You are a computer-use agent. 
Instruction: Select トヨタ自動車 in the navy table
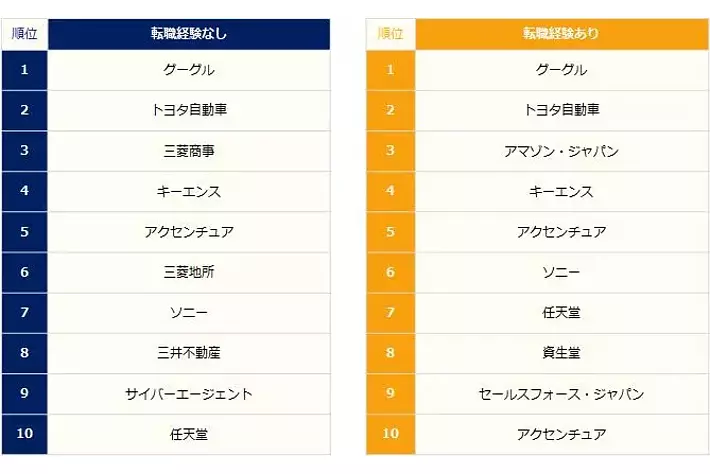coord(188,110)
